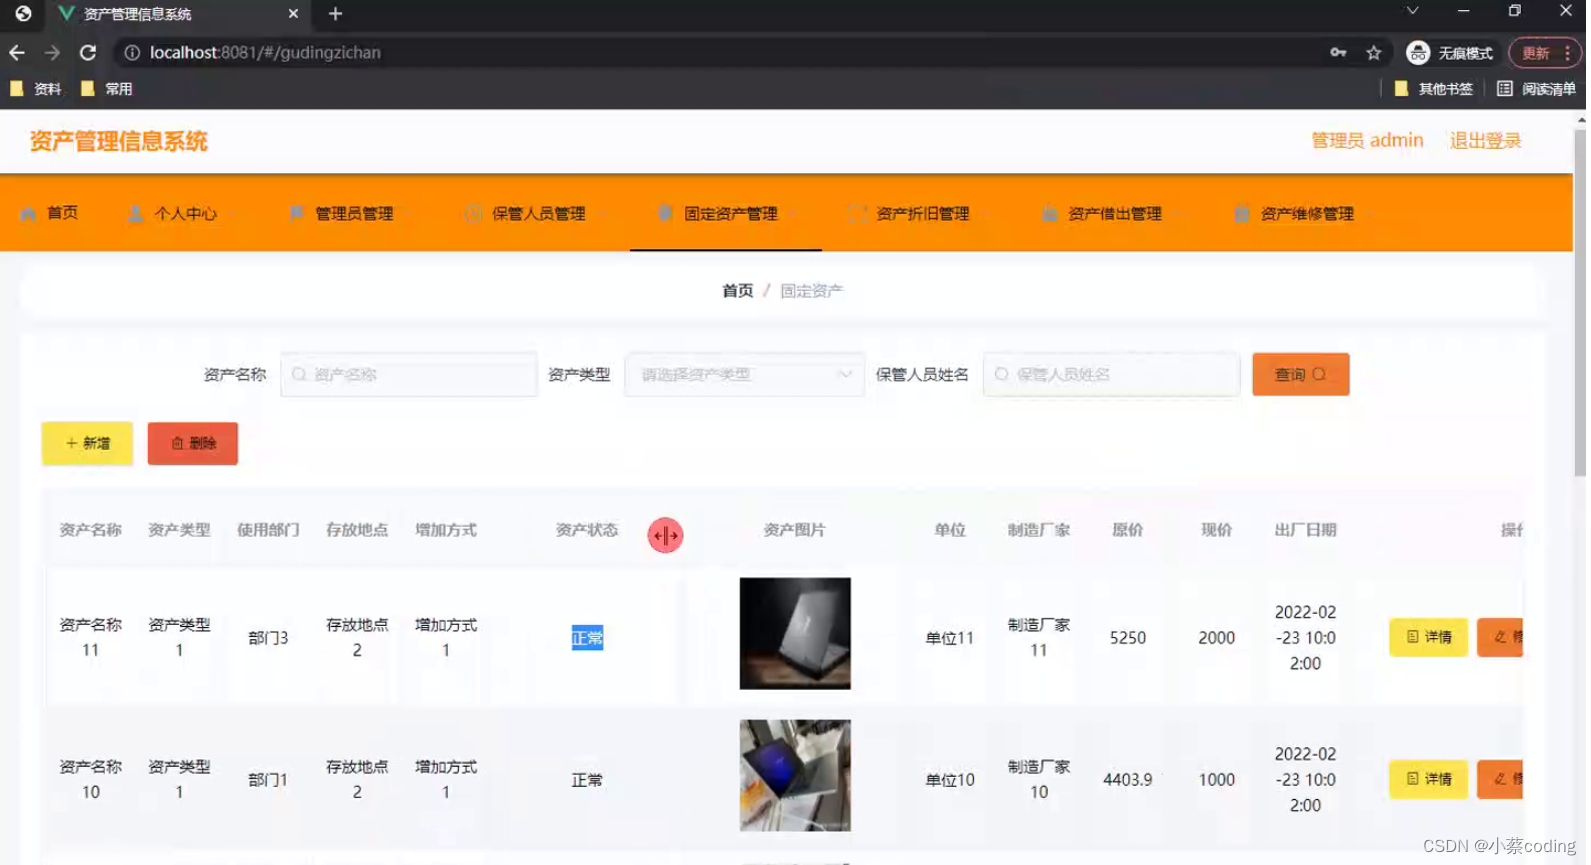Open the 常用 bookmark folder
This screenshot has width=1591, height=865.
tap(106, 89)
